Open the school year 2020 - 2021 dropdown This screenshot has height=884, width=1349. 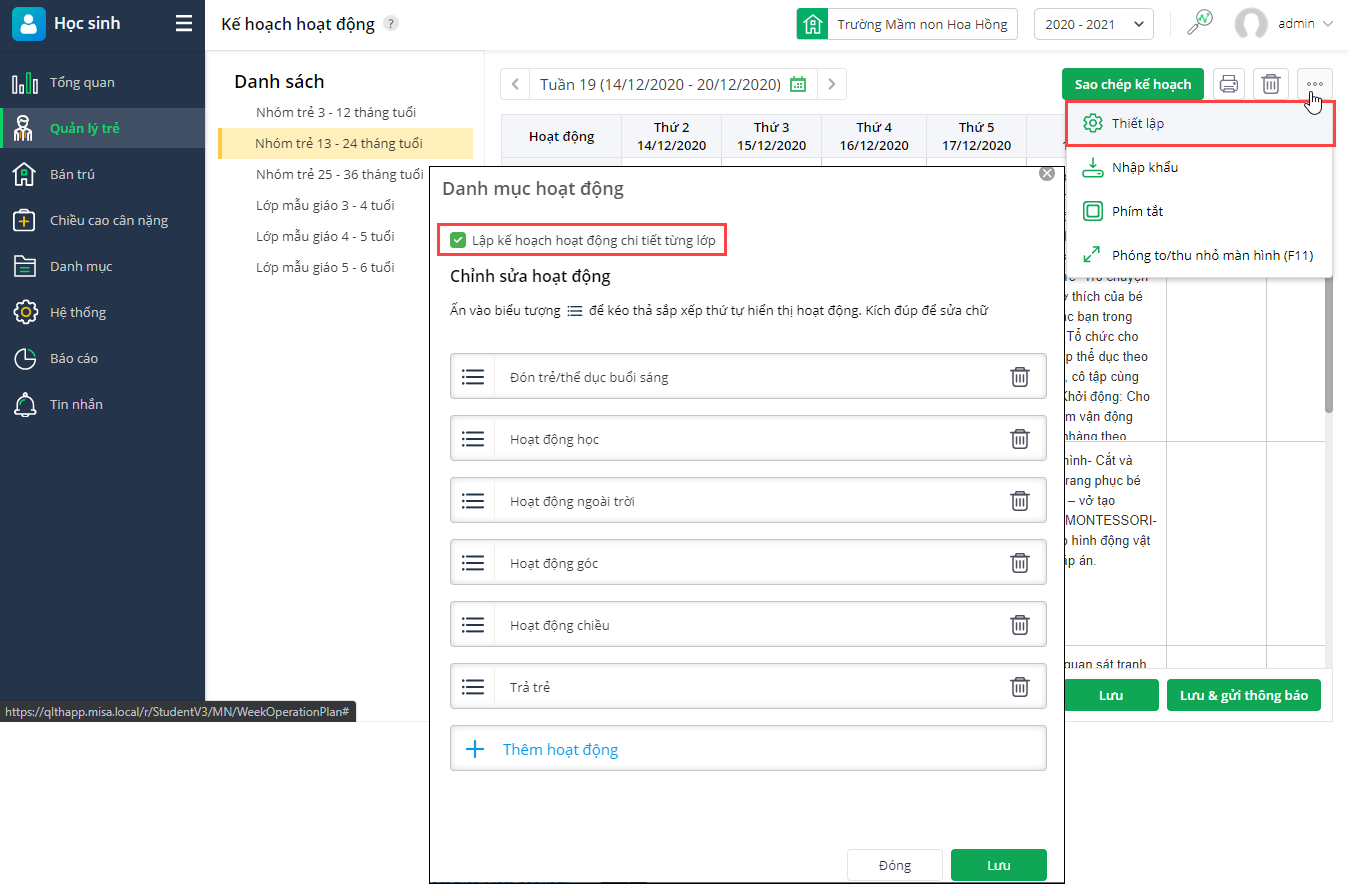1093,24
